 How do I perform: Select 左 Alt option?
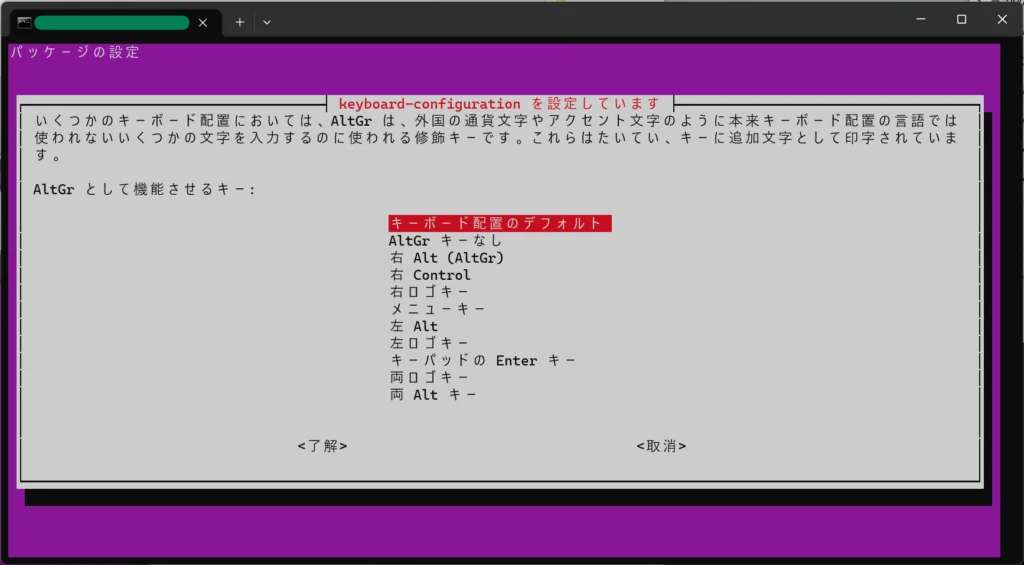[413, 326]
